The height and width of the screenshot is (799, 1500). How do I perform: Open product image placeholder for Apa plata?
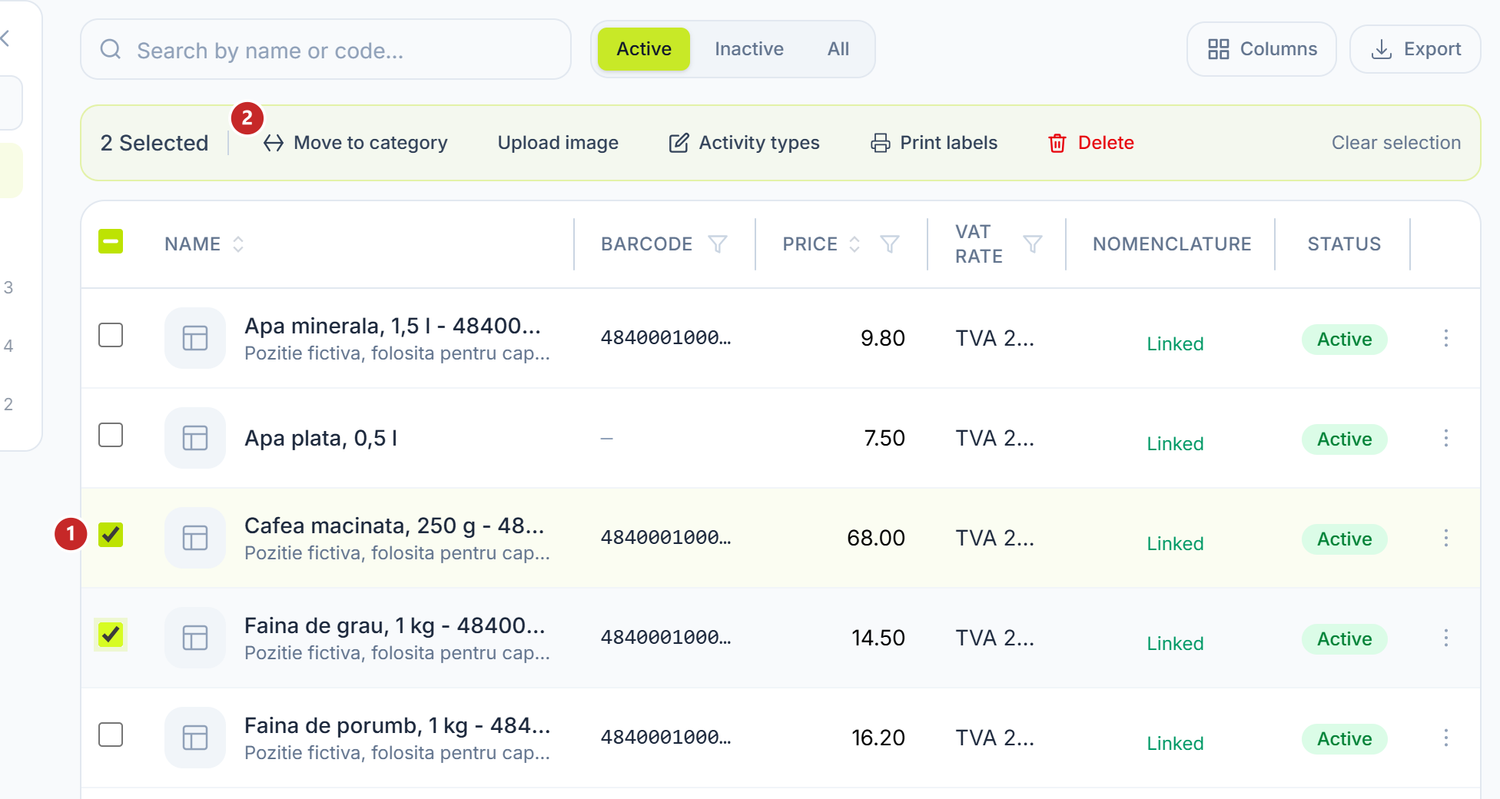click(x=195, y=438)
